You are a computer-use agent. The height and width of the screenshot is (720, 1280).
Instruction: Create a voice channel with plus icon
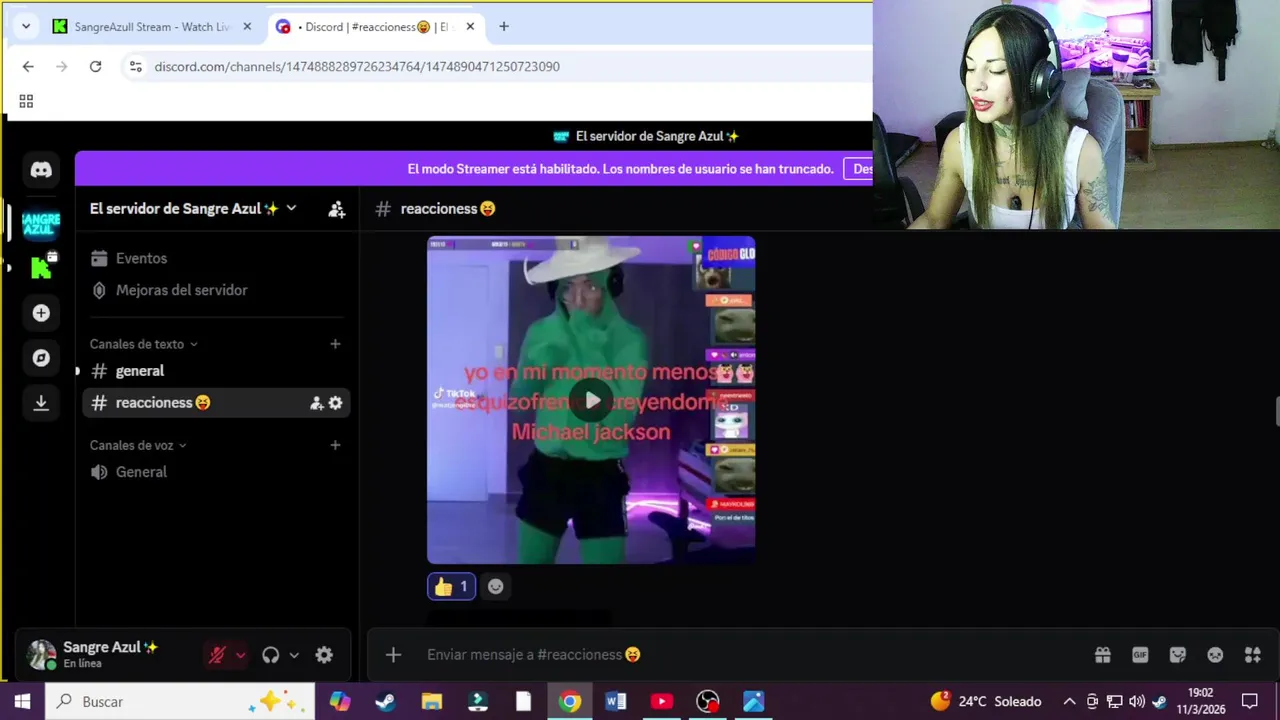(x=335, y=445)
